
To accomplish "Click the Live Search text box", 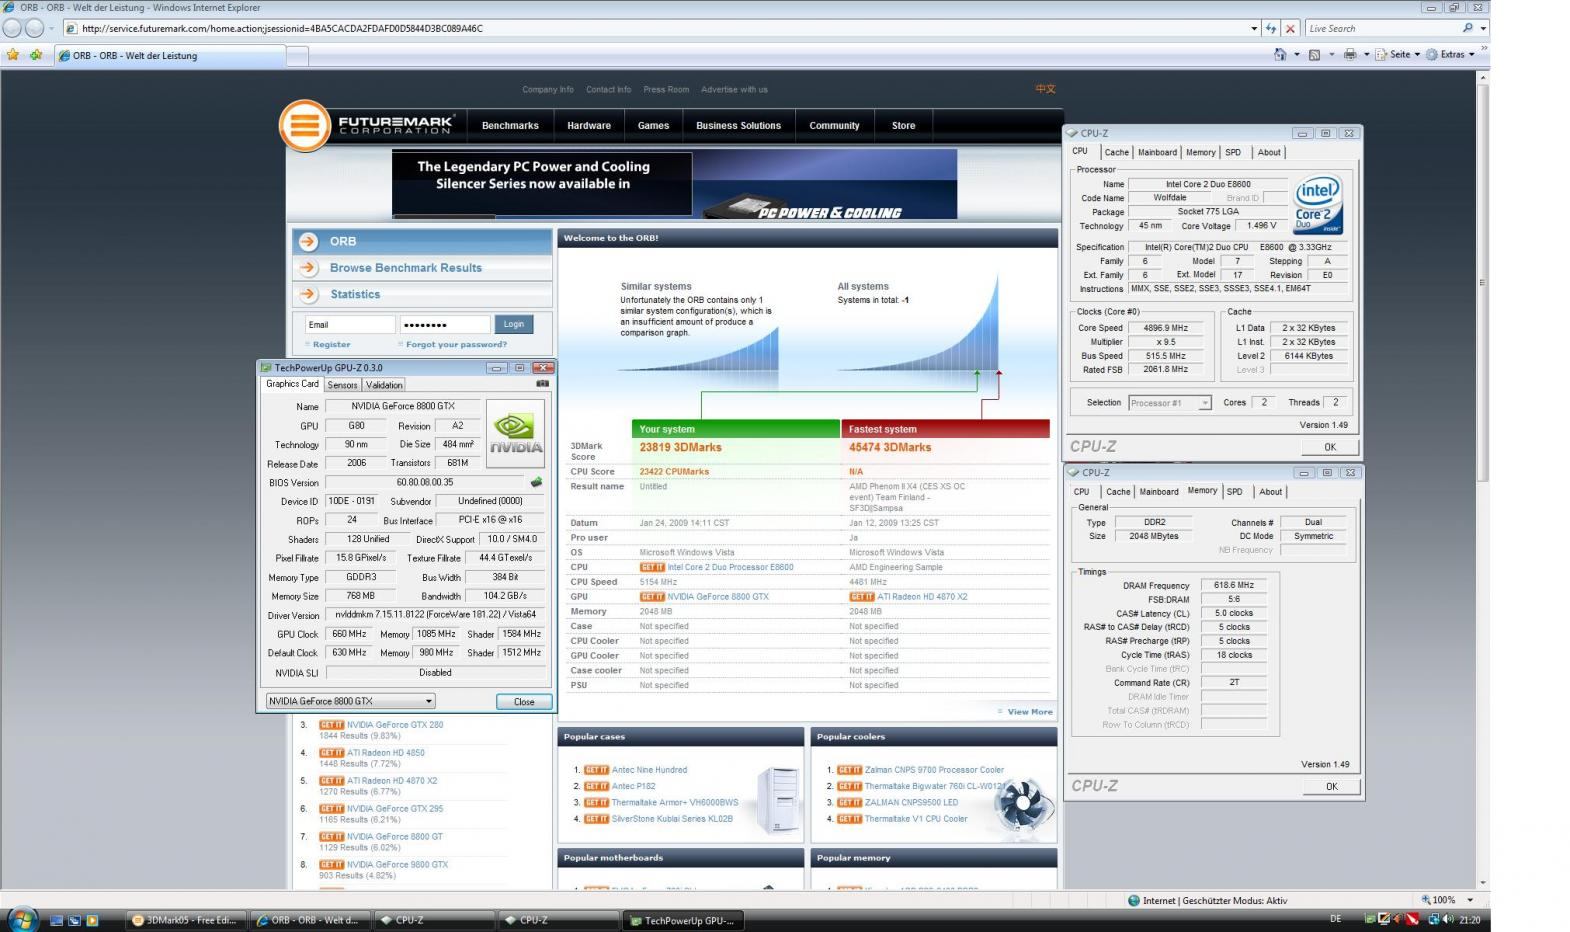I will (x=1382, y=28).
